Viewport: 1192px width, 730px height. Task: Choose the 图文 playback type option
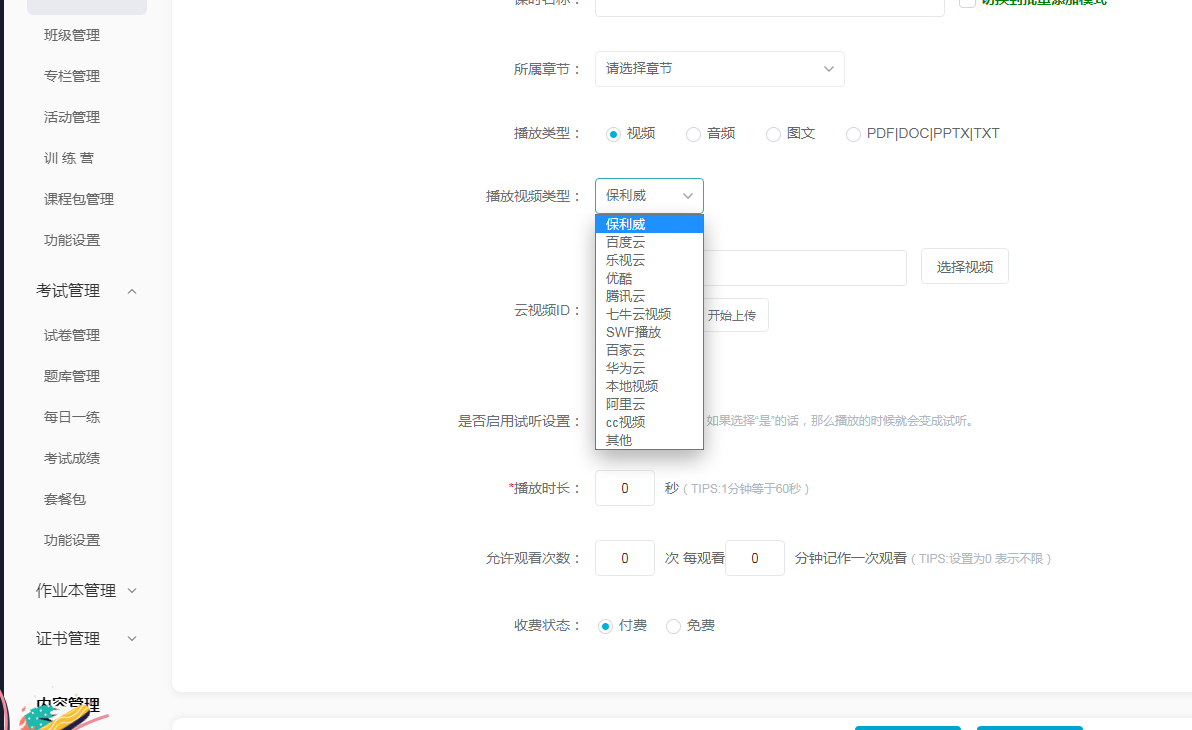point(773,134)
